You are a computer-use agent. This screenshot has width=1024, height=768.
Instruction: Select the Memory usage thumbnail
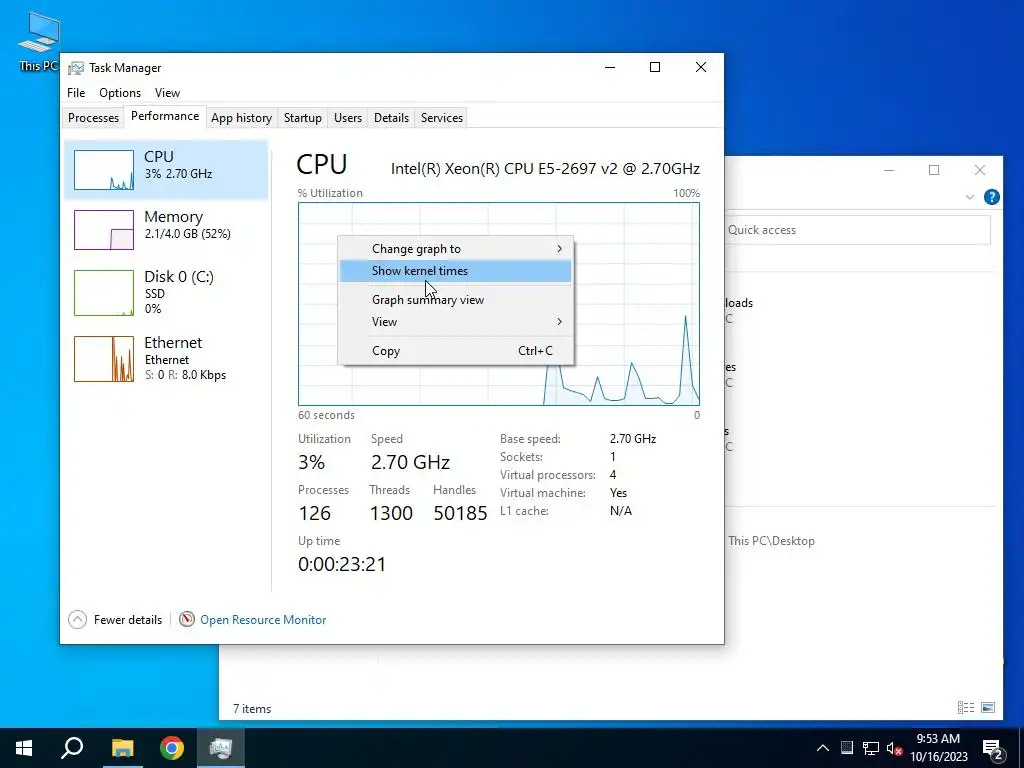(x=104, y=230)
